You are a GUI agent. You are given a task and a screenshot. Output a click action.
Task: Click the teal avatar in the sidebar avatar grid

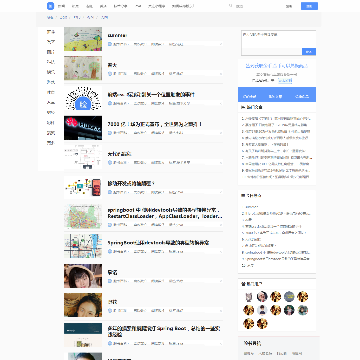pos(302,310)
